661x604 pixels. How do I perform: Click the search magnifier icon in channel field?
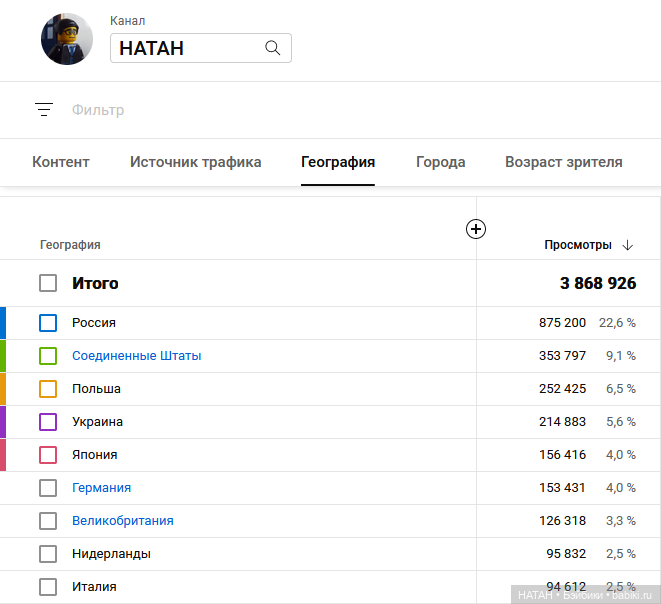272,48
